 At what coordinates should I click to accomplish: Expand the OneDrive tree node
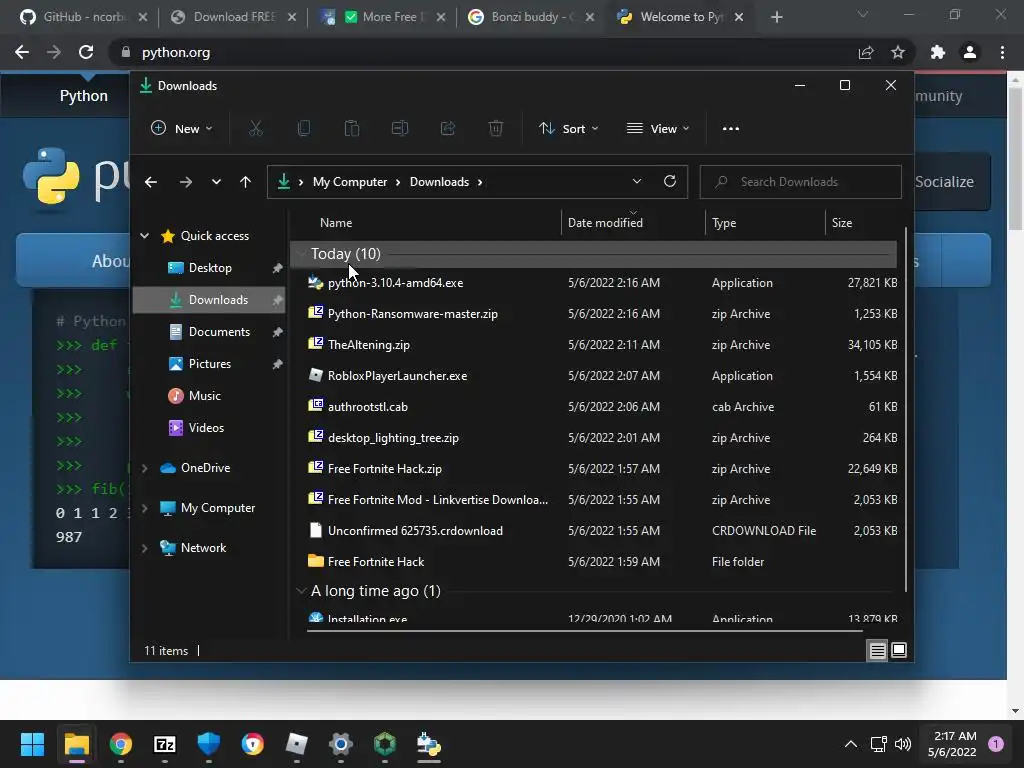144,468
